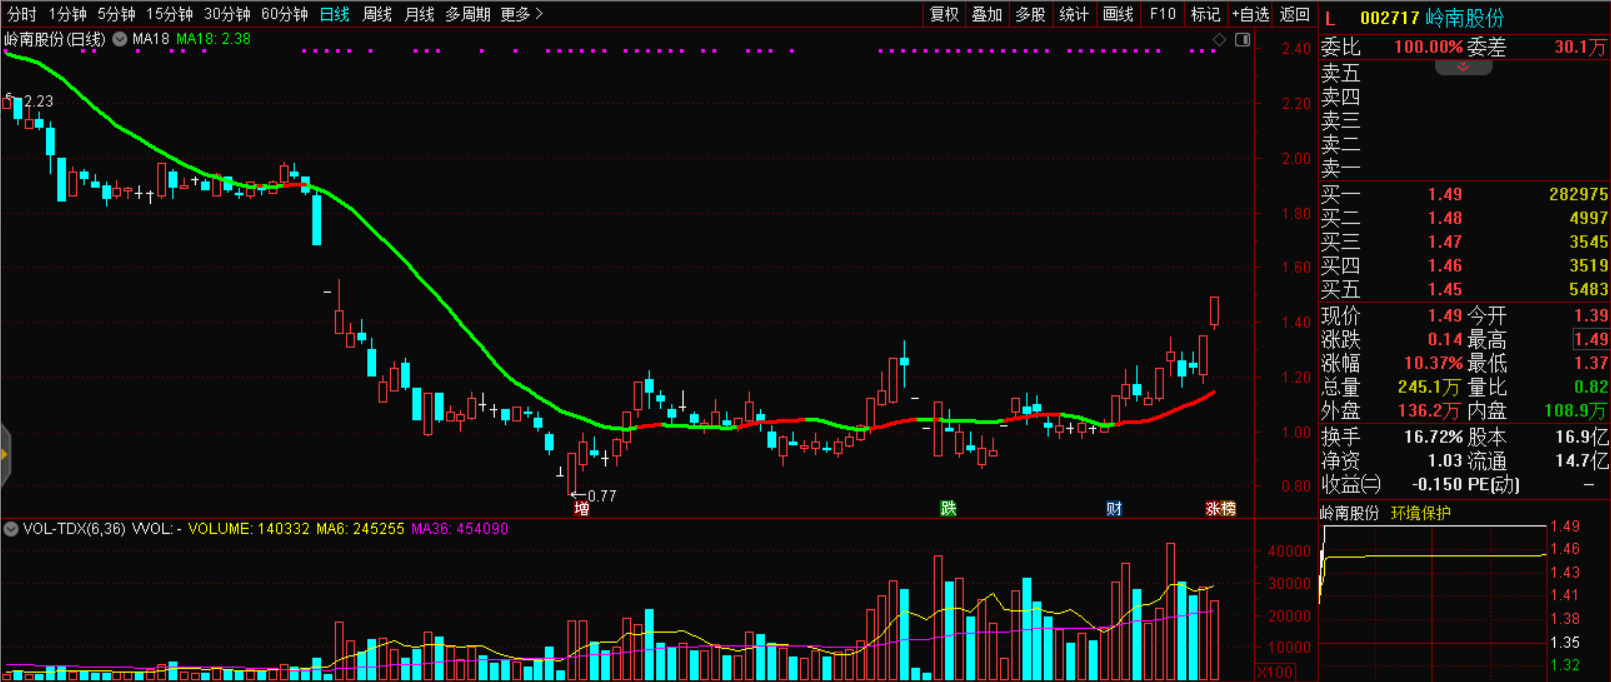Click the 委比 value 100.00%

1429,47
